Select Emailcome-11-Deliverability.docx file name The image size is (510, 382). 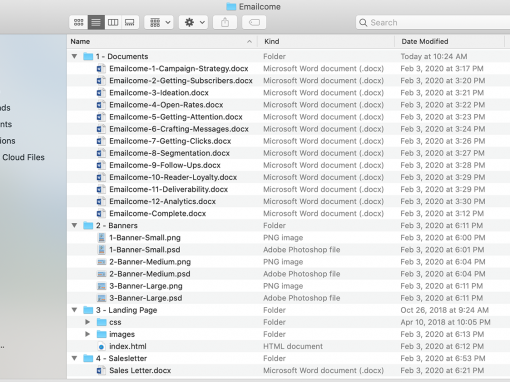(x=169, y=189)
